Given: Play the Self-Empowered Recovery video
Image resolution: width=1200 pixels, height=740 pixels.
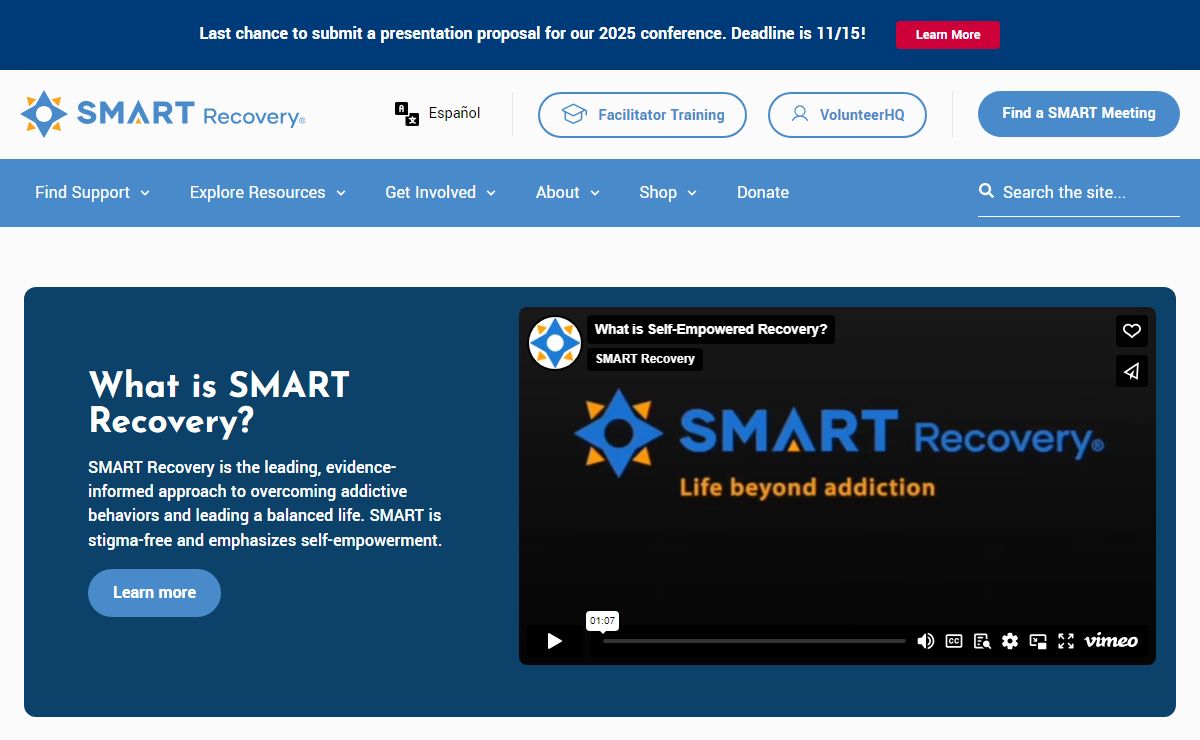Looking at the screenshot, I should pyautogui.click(x=555, y=641).
